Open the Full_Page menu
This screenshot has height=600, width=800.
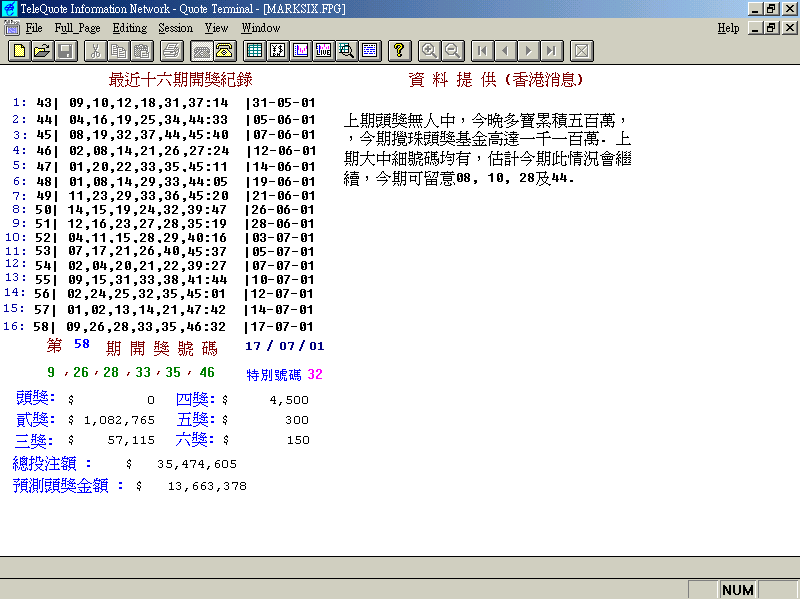pyautogui.click(x=78, y=28)
